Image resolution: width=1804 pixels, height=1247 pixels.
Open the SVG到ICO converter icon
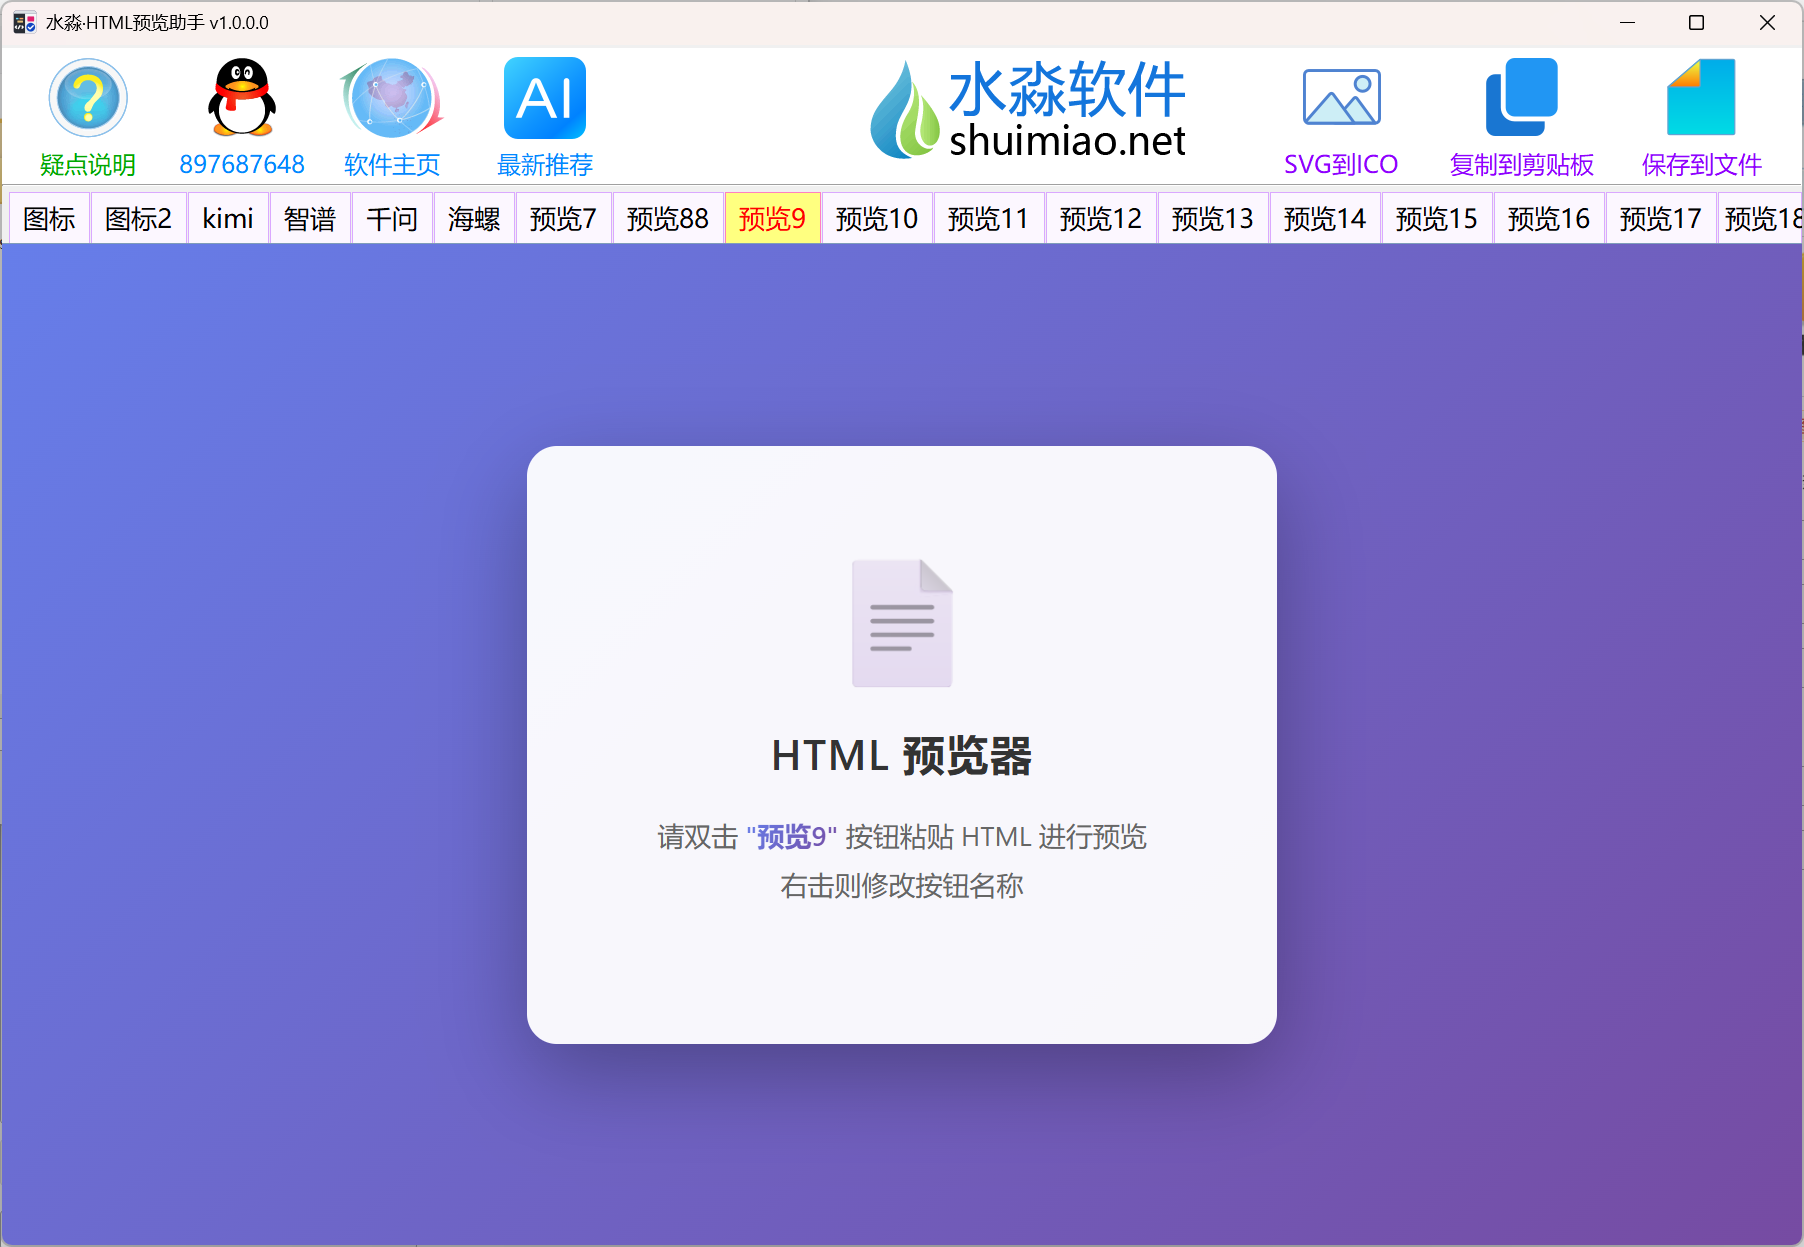pyautogui.click(x=1341, y=95)
